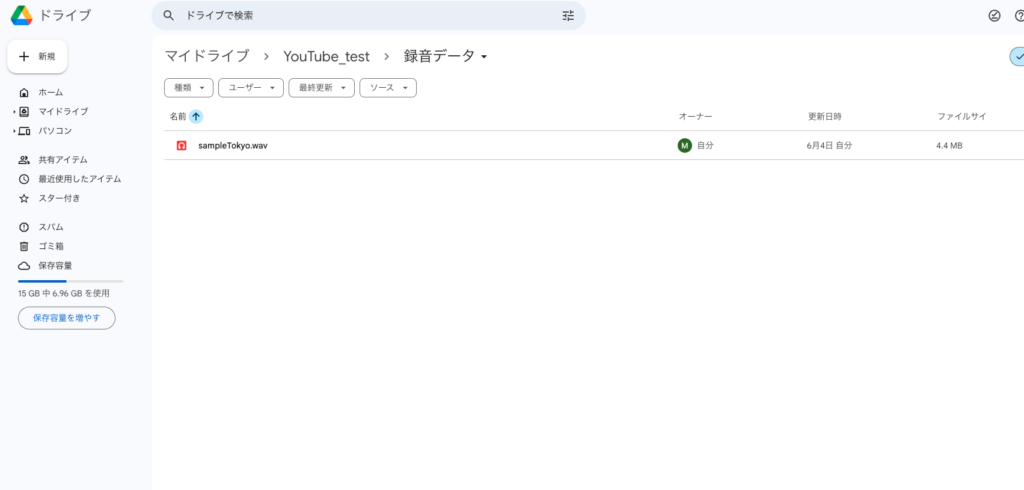
Task: Click the 保存容量を増やす button
Action: (x=67, y=318)
